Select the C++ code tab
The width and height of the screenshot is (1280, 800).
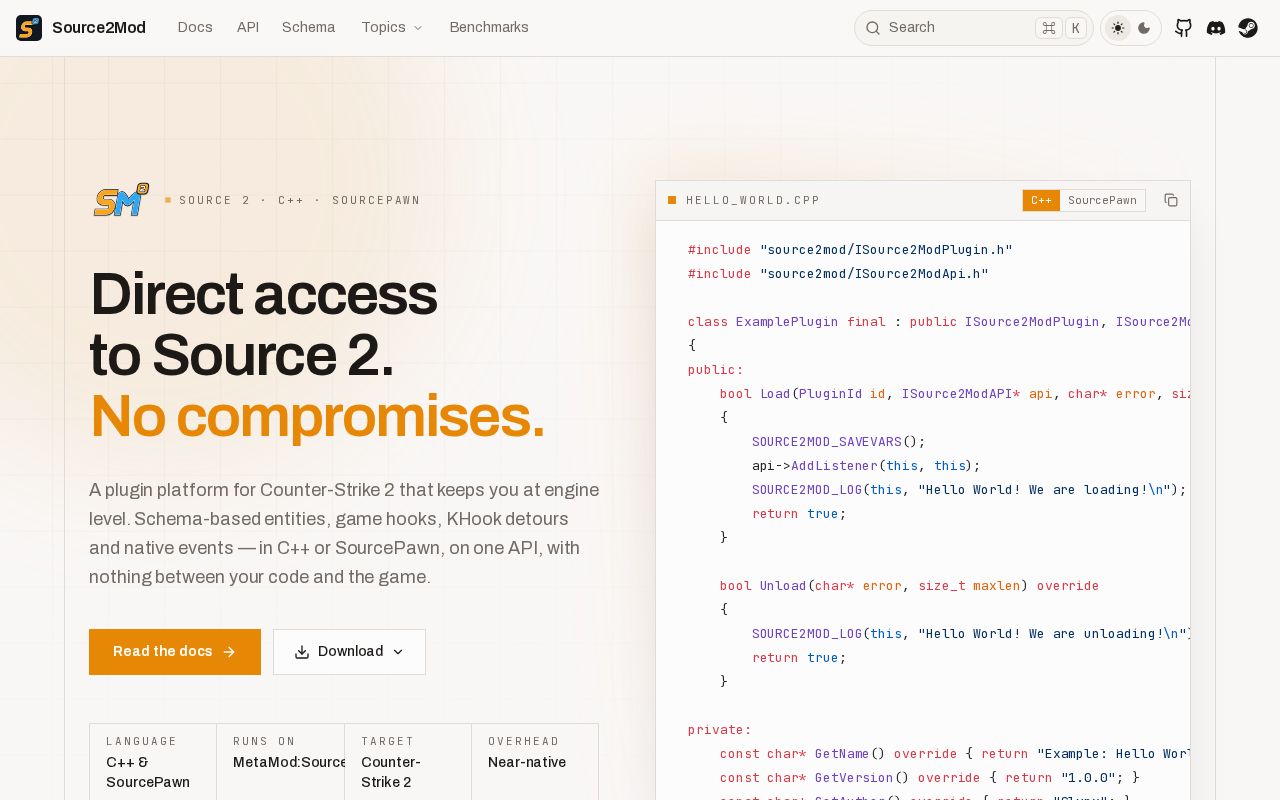coord(1041,200)
